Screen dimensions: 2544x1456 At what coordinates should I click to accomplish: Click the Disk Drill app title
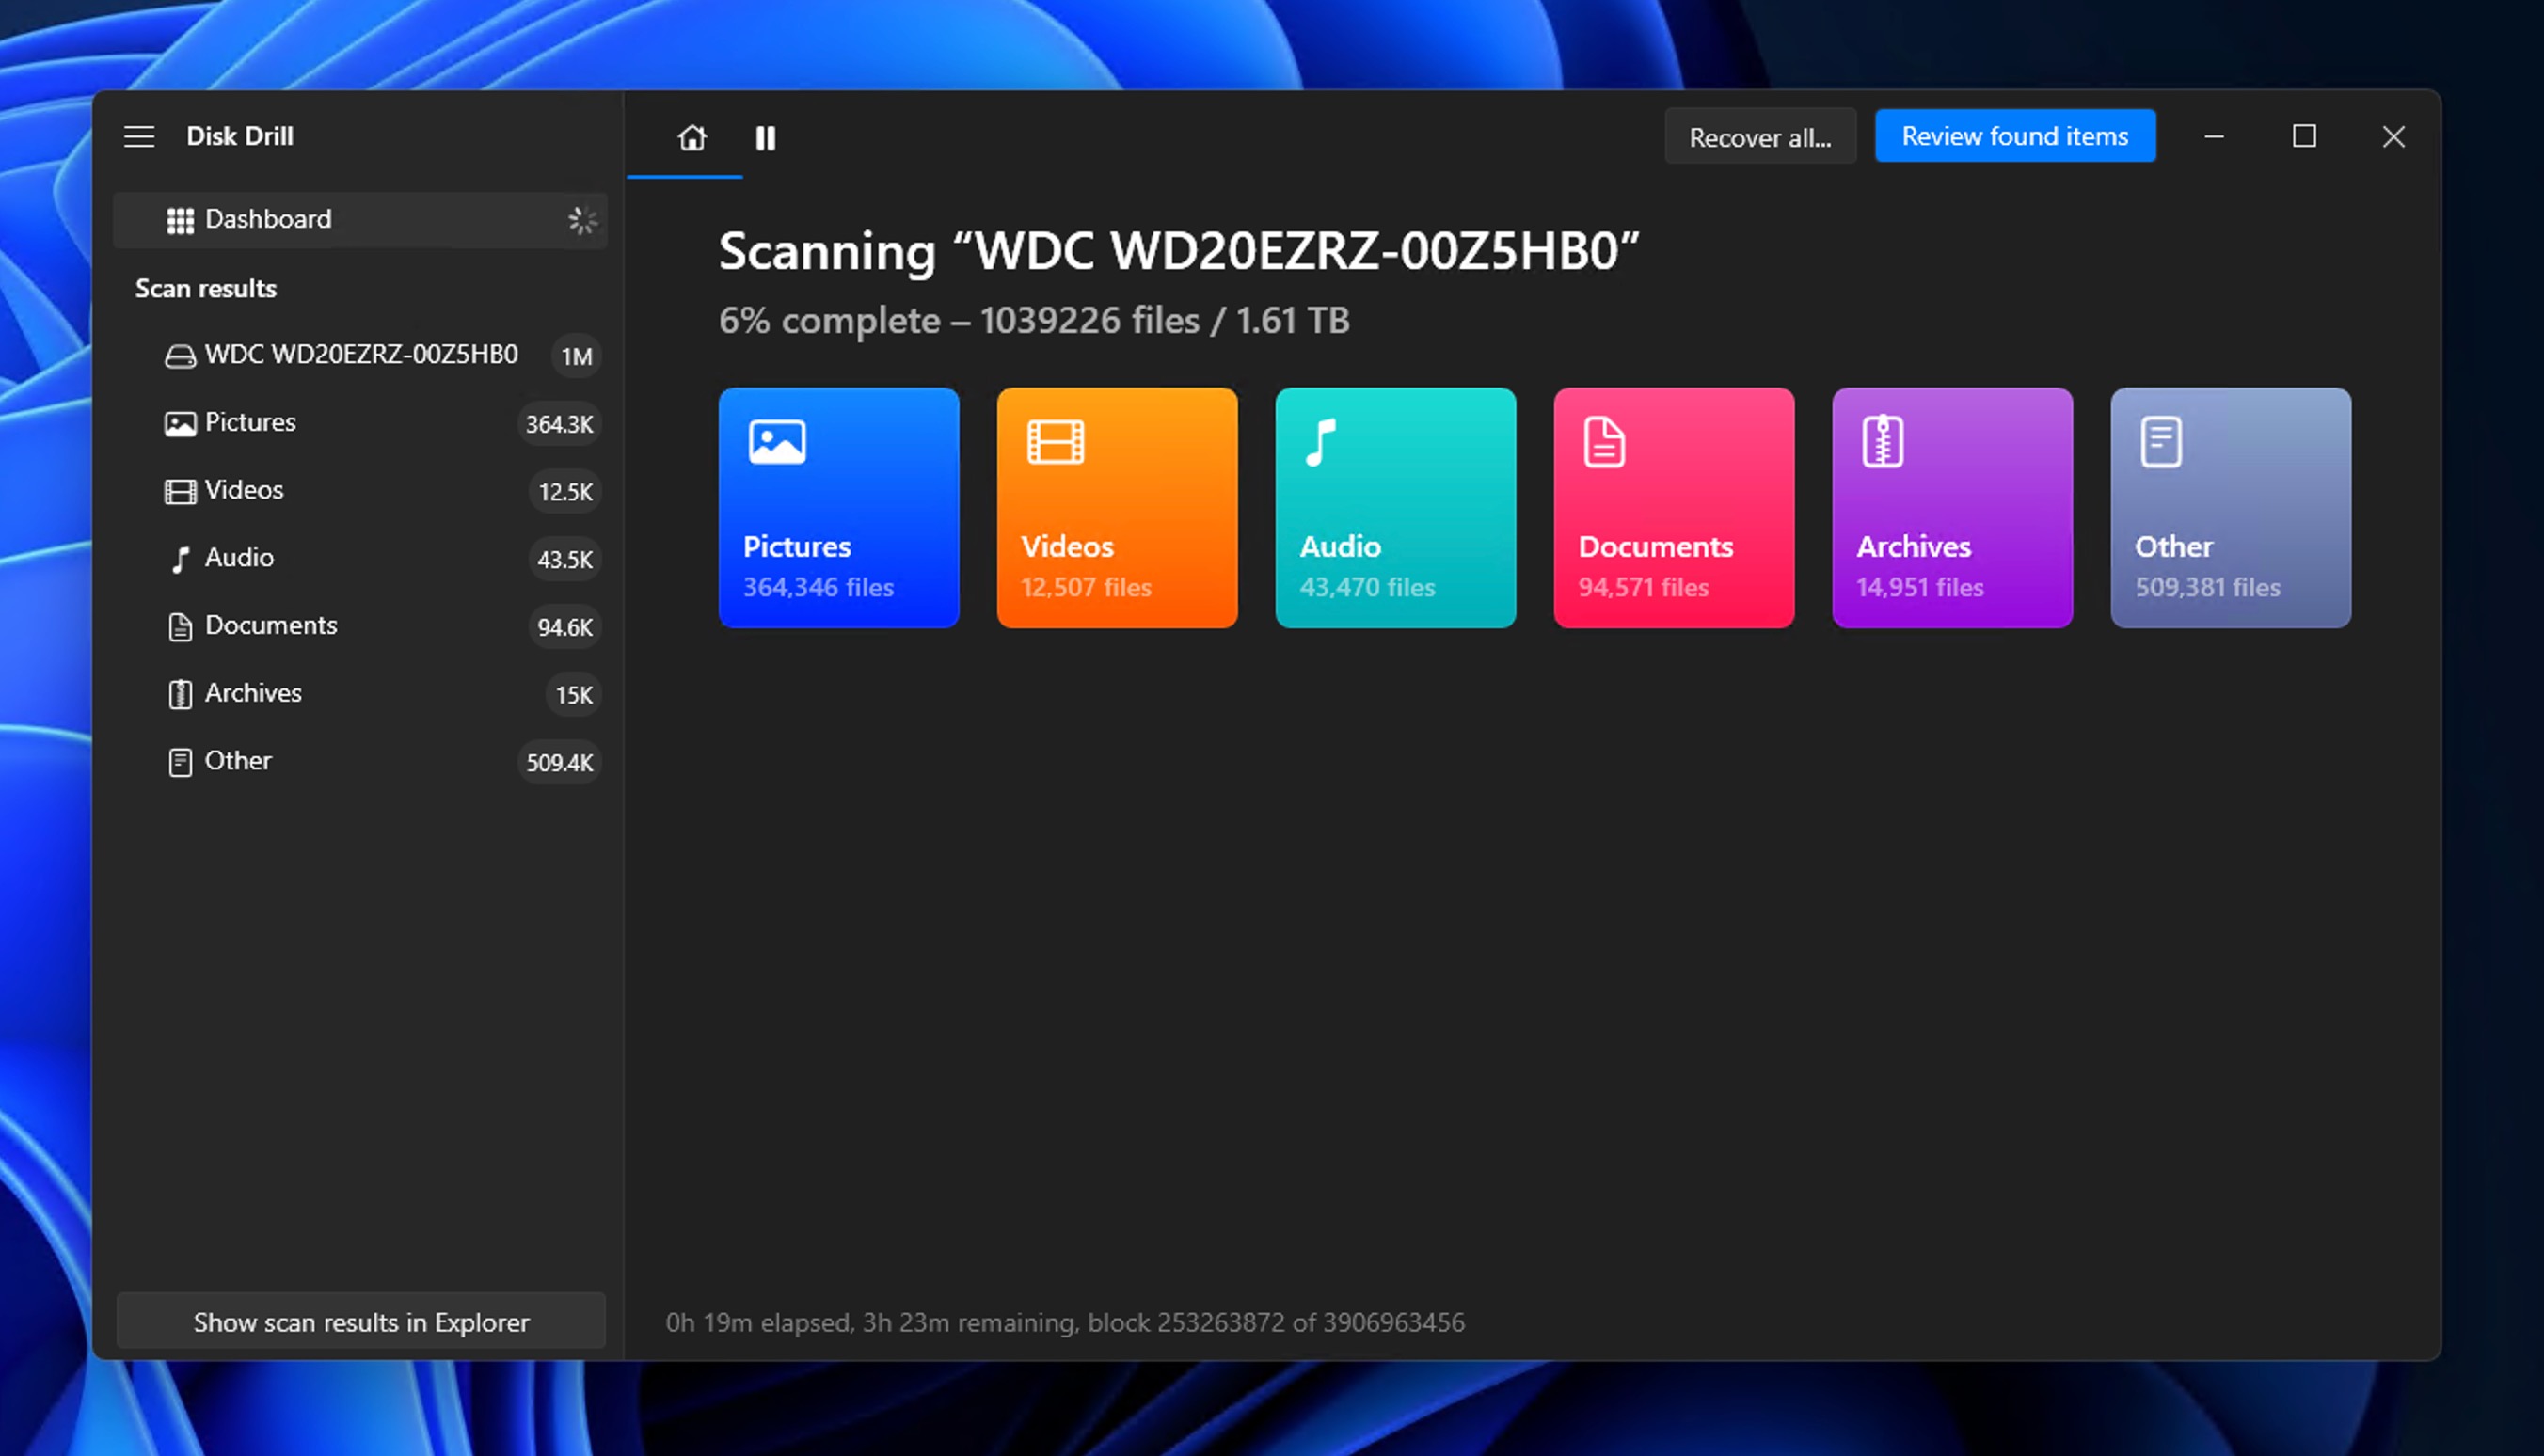pos(240,136)
